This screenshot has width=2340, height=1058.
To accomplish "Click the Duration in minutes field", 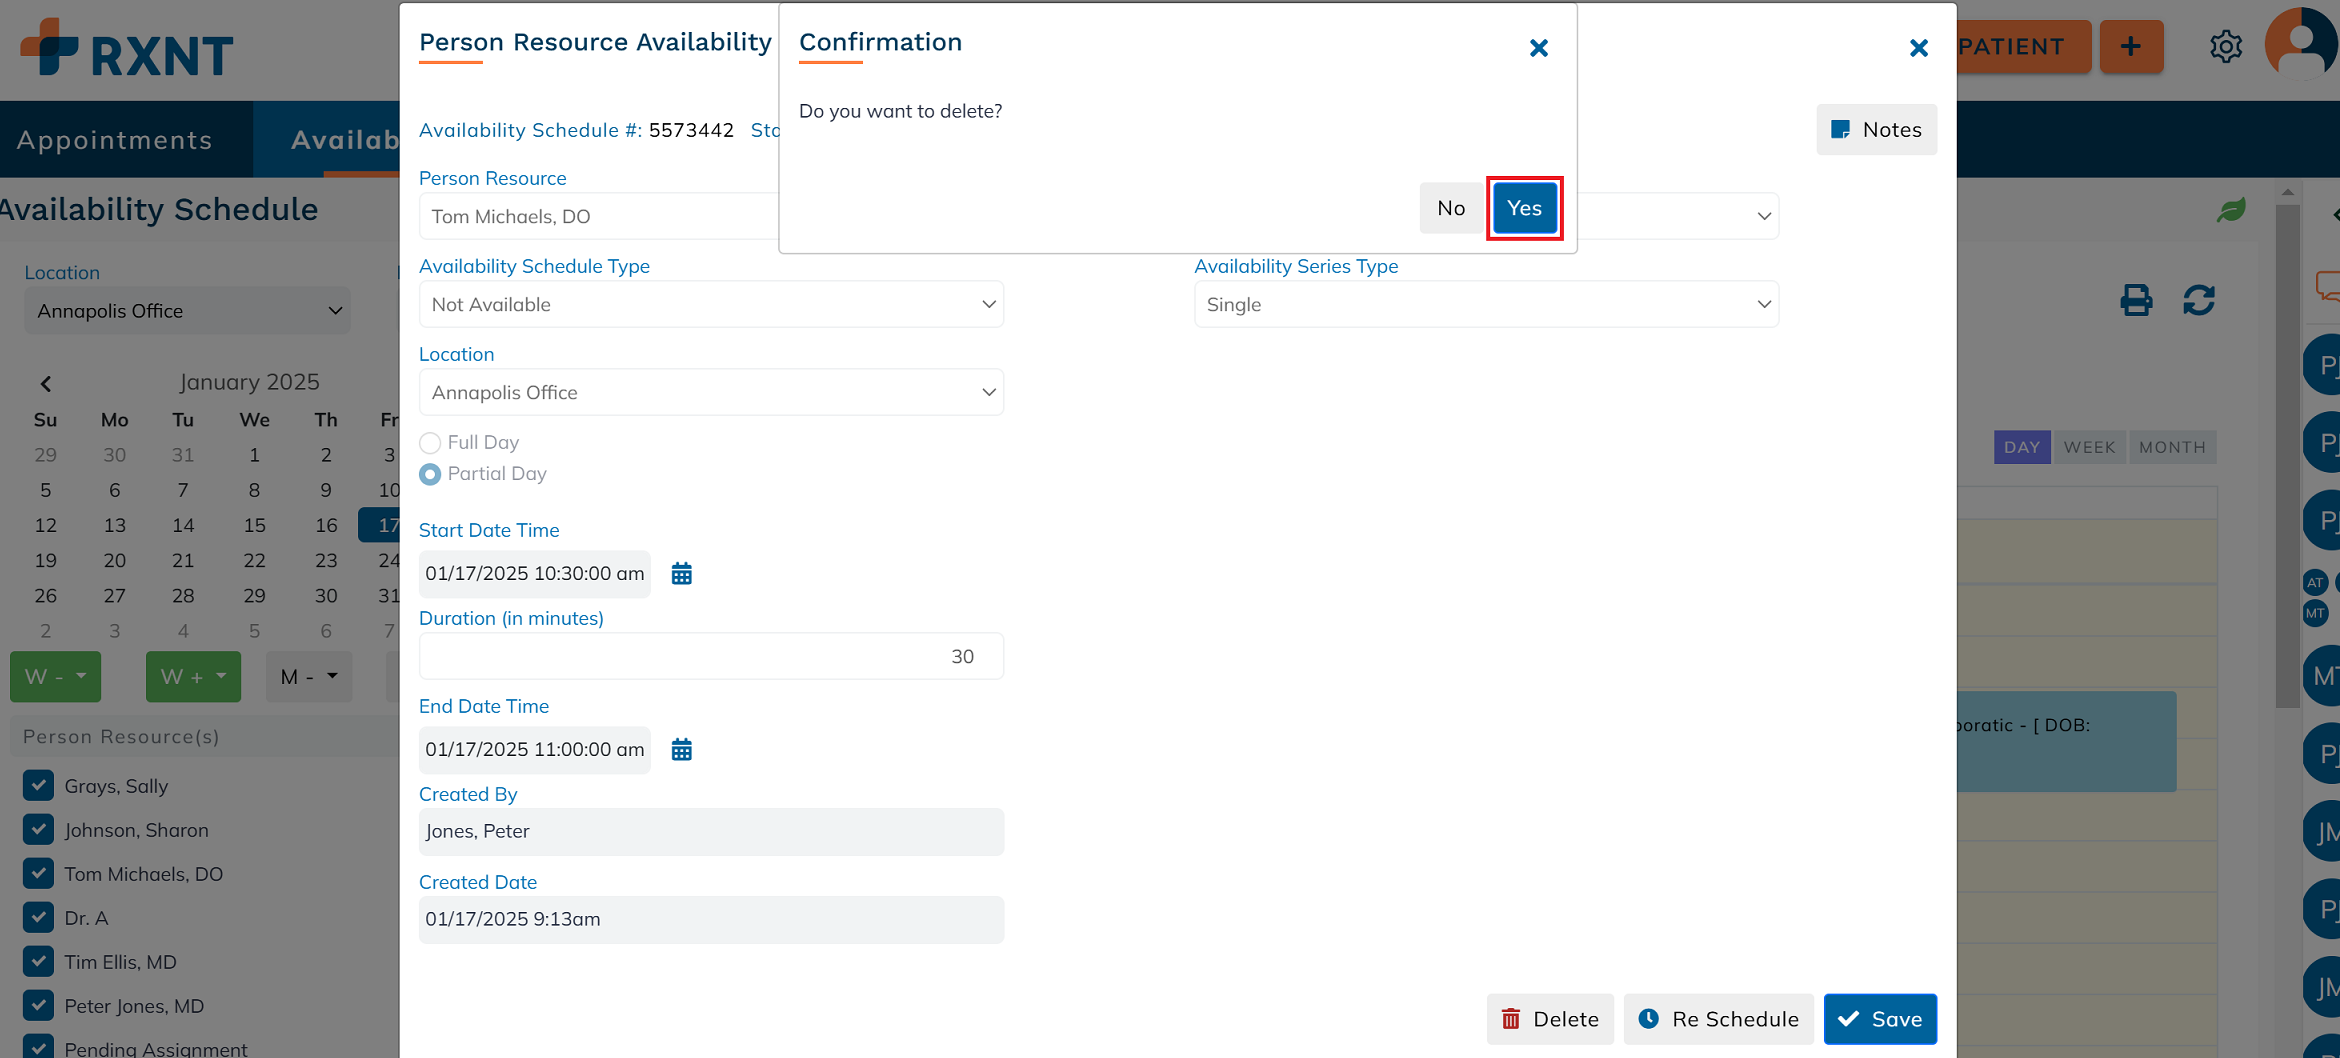I will (x=711, y=657).
